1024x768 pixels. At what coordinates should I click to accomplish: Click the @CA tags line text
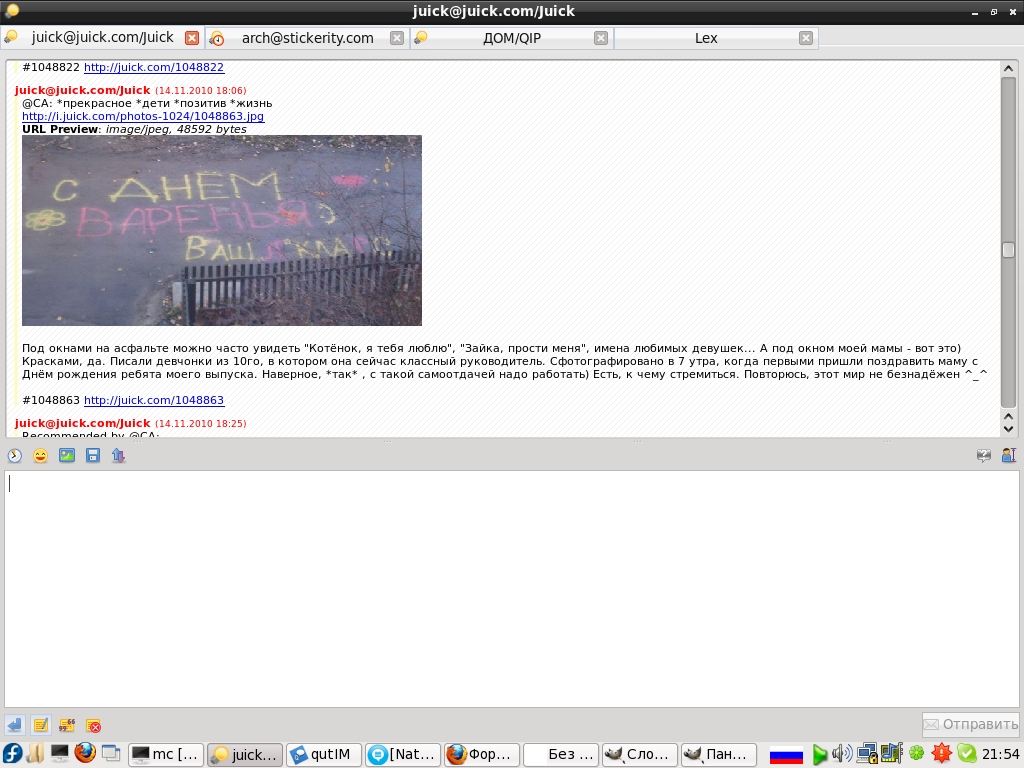coord(147,103)
